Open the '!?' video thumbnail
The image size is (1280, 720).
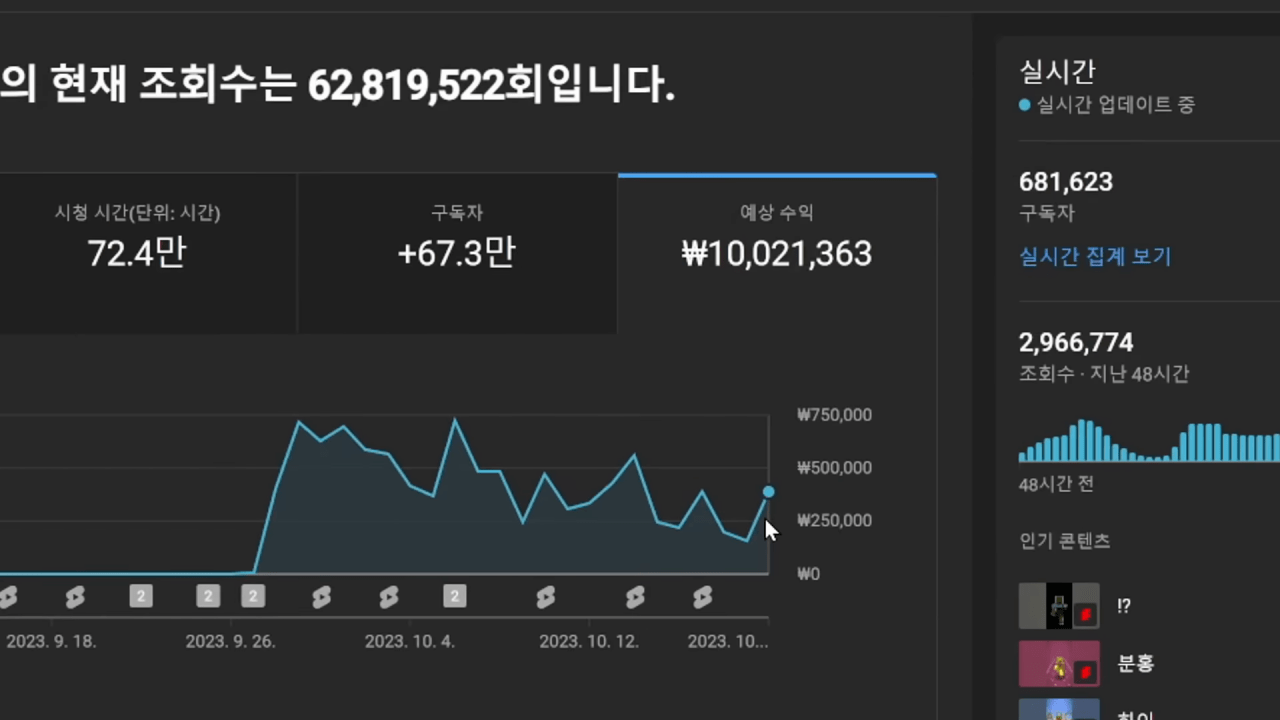pos(1059,606)
